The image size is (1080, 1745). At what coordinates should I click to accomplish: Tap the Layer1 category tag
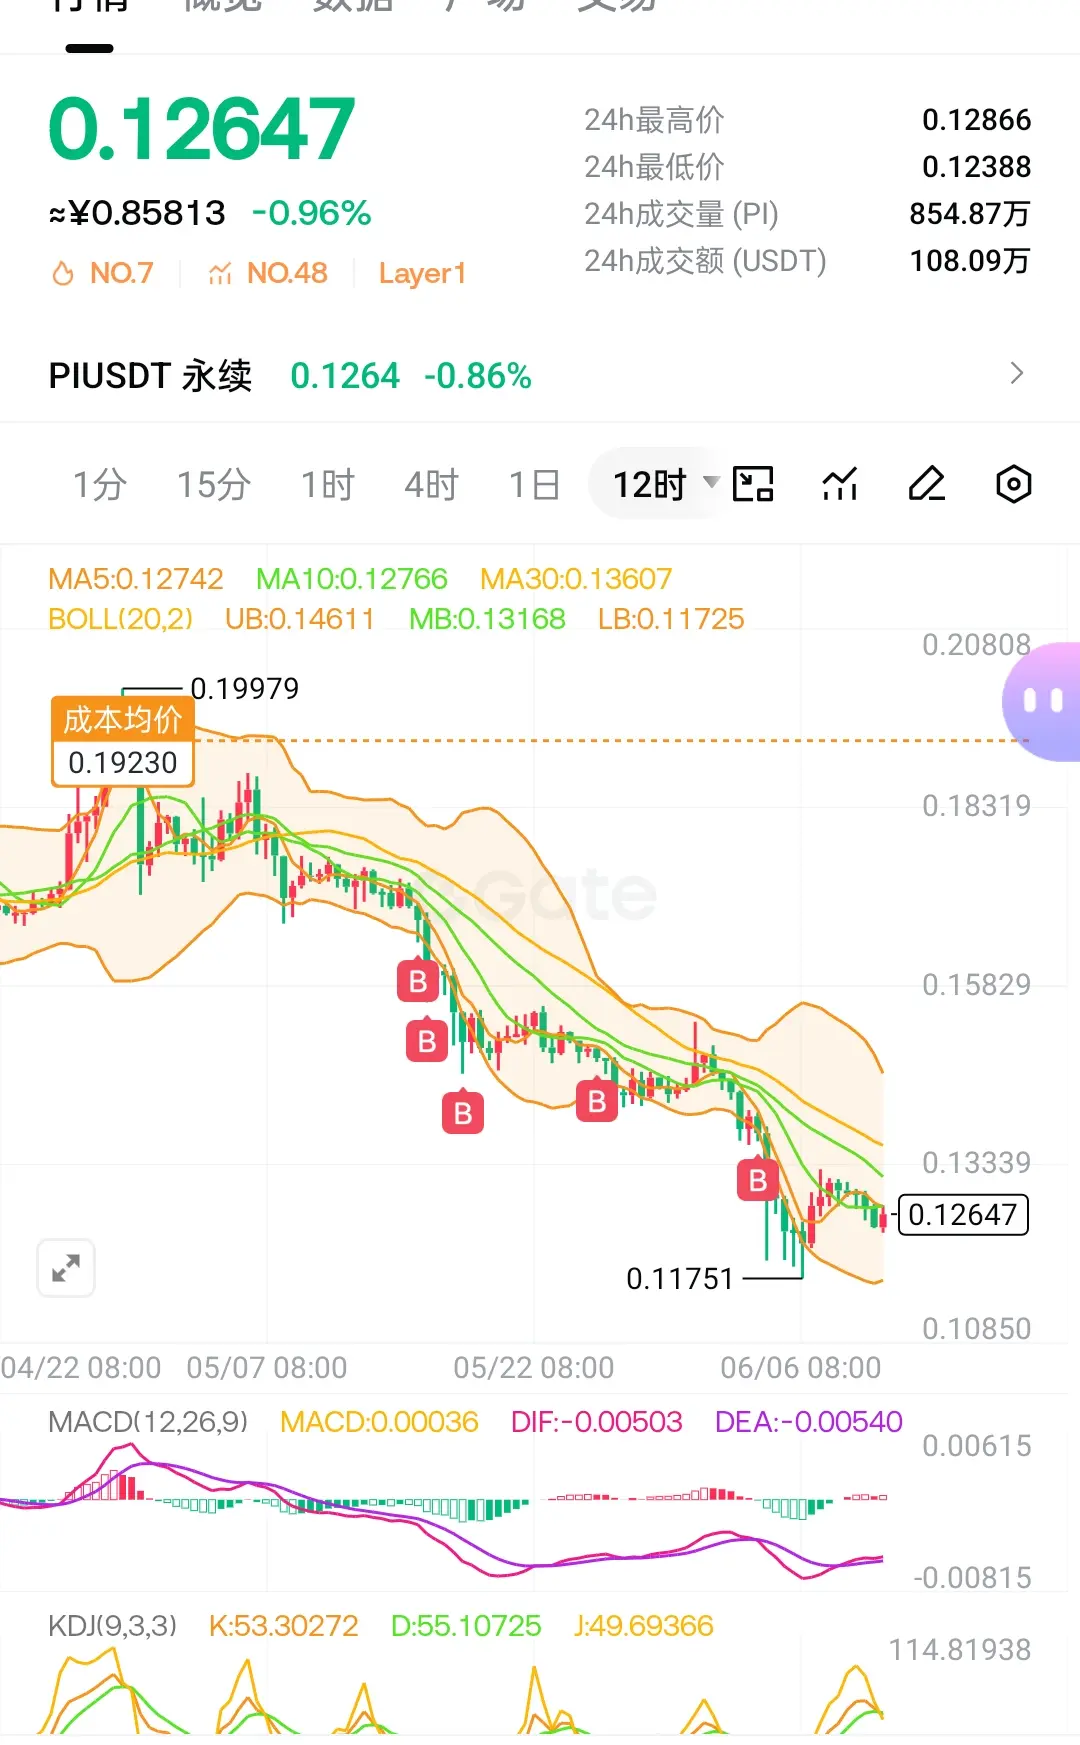tap(422, 273)
